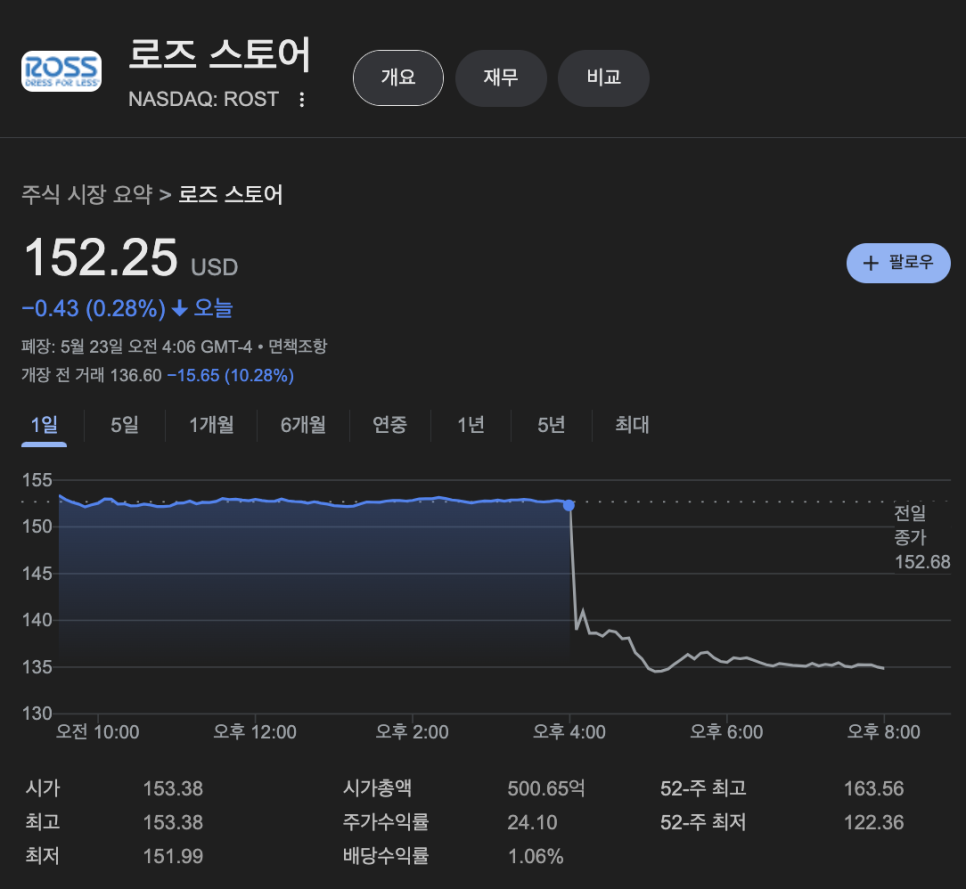The height and width of the screenshot is (889, 966).
Task: Switch chart range to 5년
Action: [551, 425]
